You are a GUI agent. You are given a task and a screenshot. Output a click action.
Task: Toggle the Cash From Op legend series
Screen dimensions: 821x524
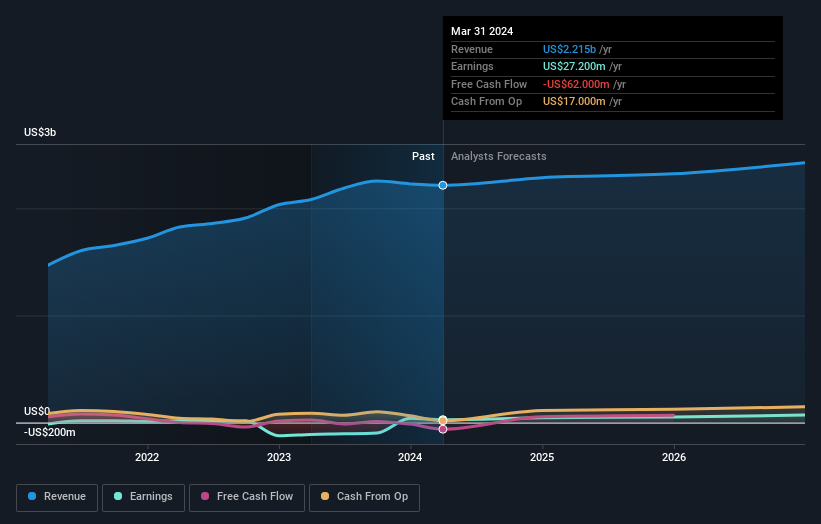click(x=364, y=497)
